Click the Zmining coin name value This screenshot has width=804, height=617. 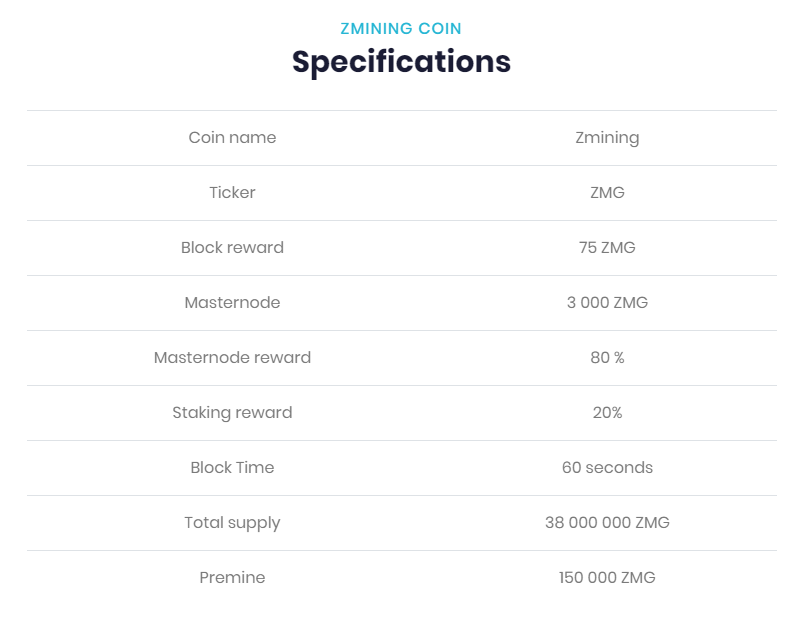[x=607, y=138]
